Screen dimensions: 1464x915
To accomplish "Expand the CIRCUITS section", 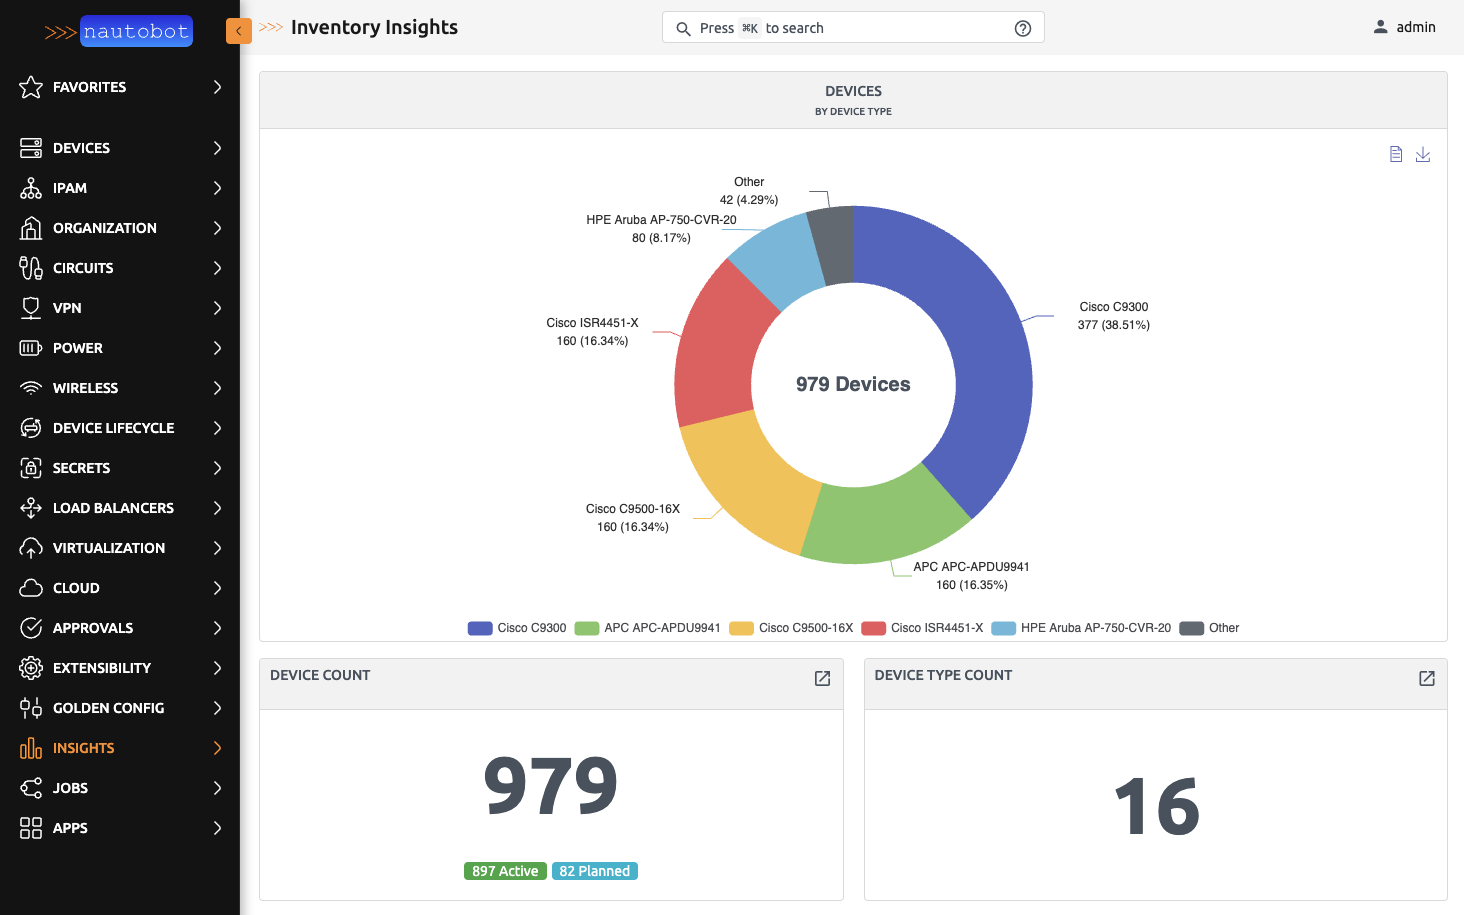I will tap(82, 267).
